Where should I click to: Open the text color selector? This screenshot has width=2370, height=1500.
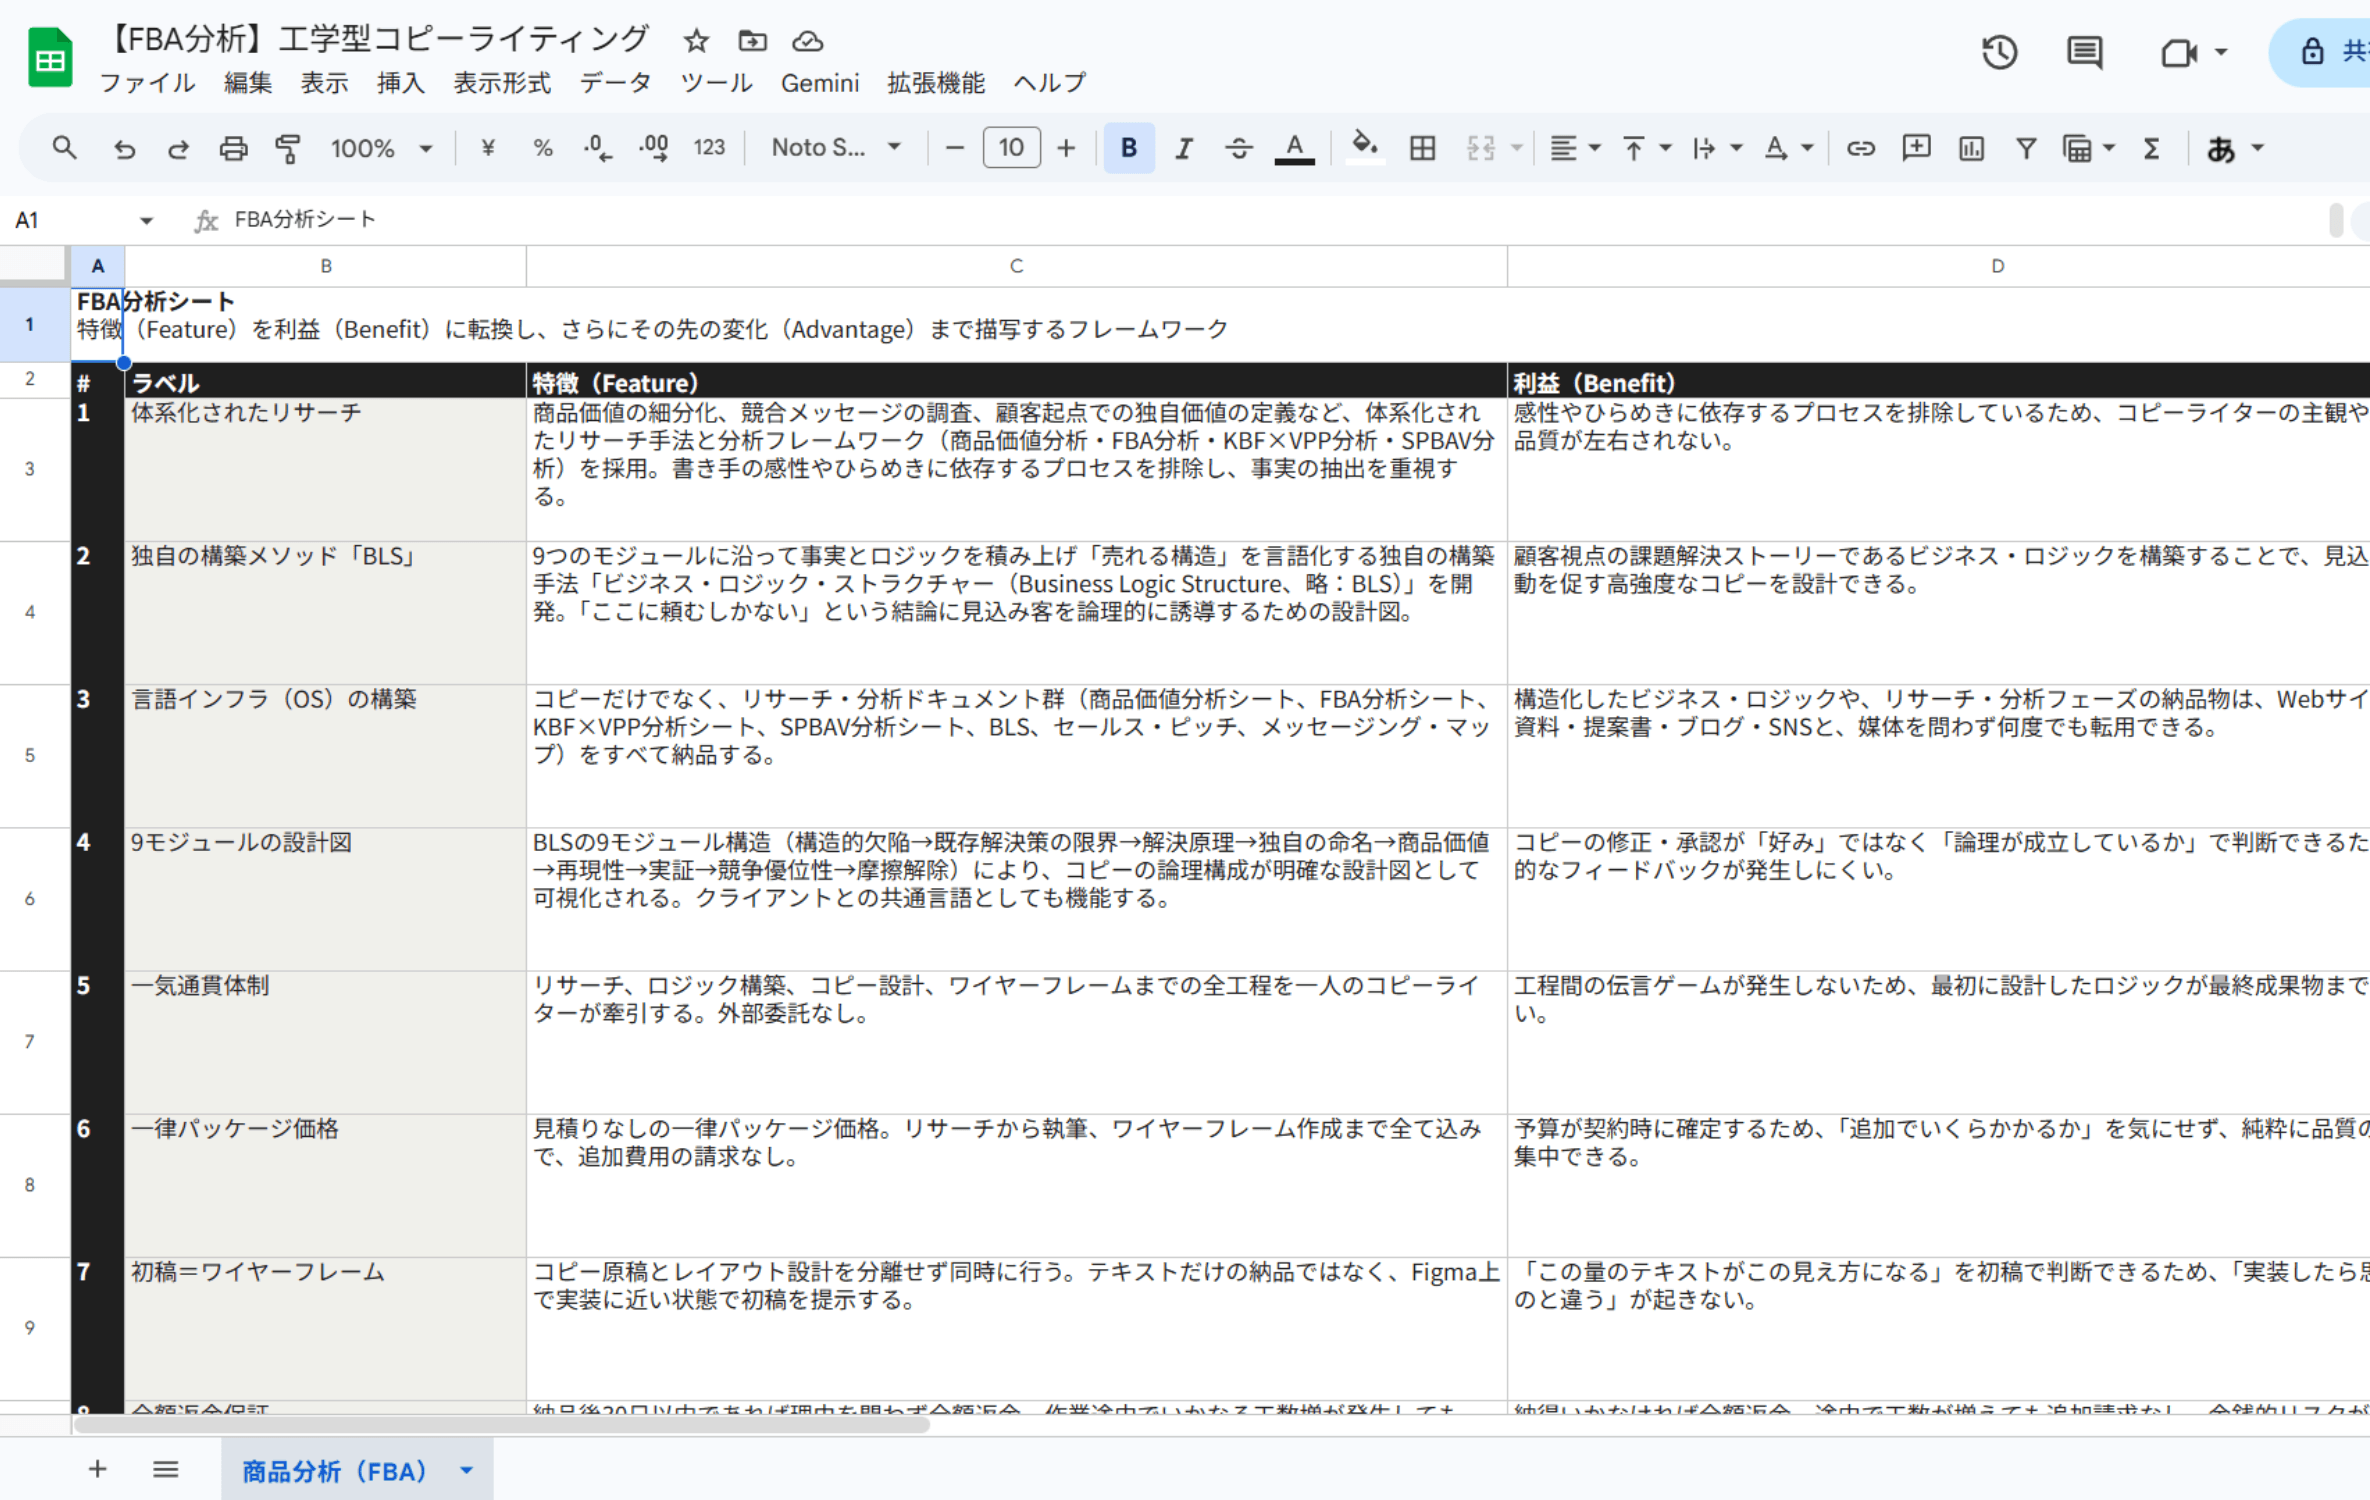point(1294,148)
